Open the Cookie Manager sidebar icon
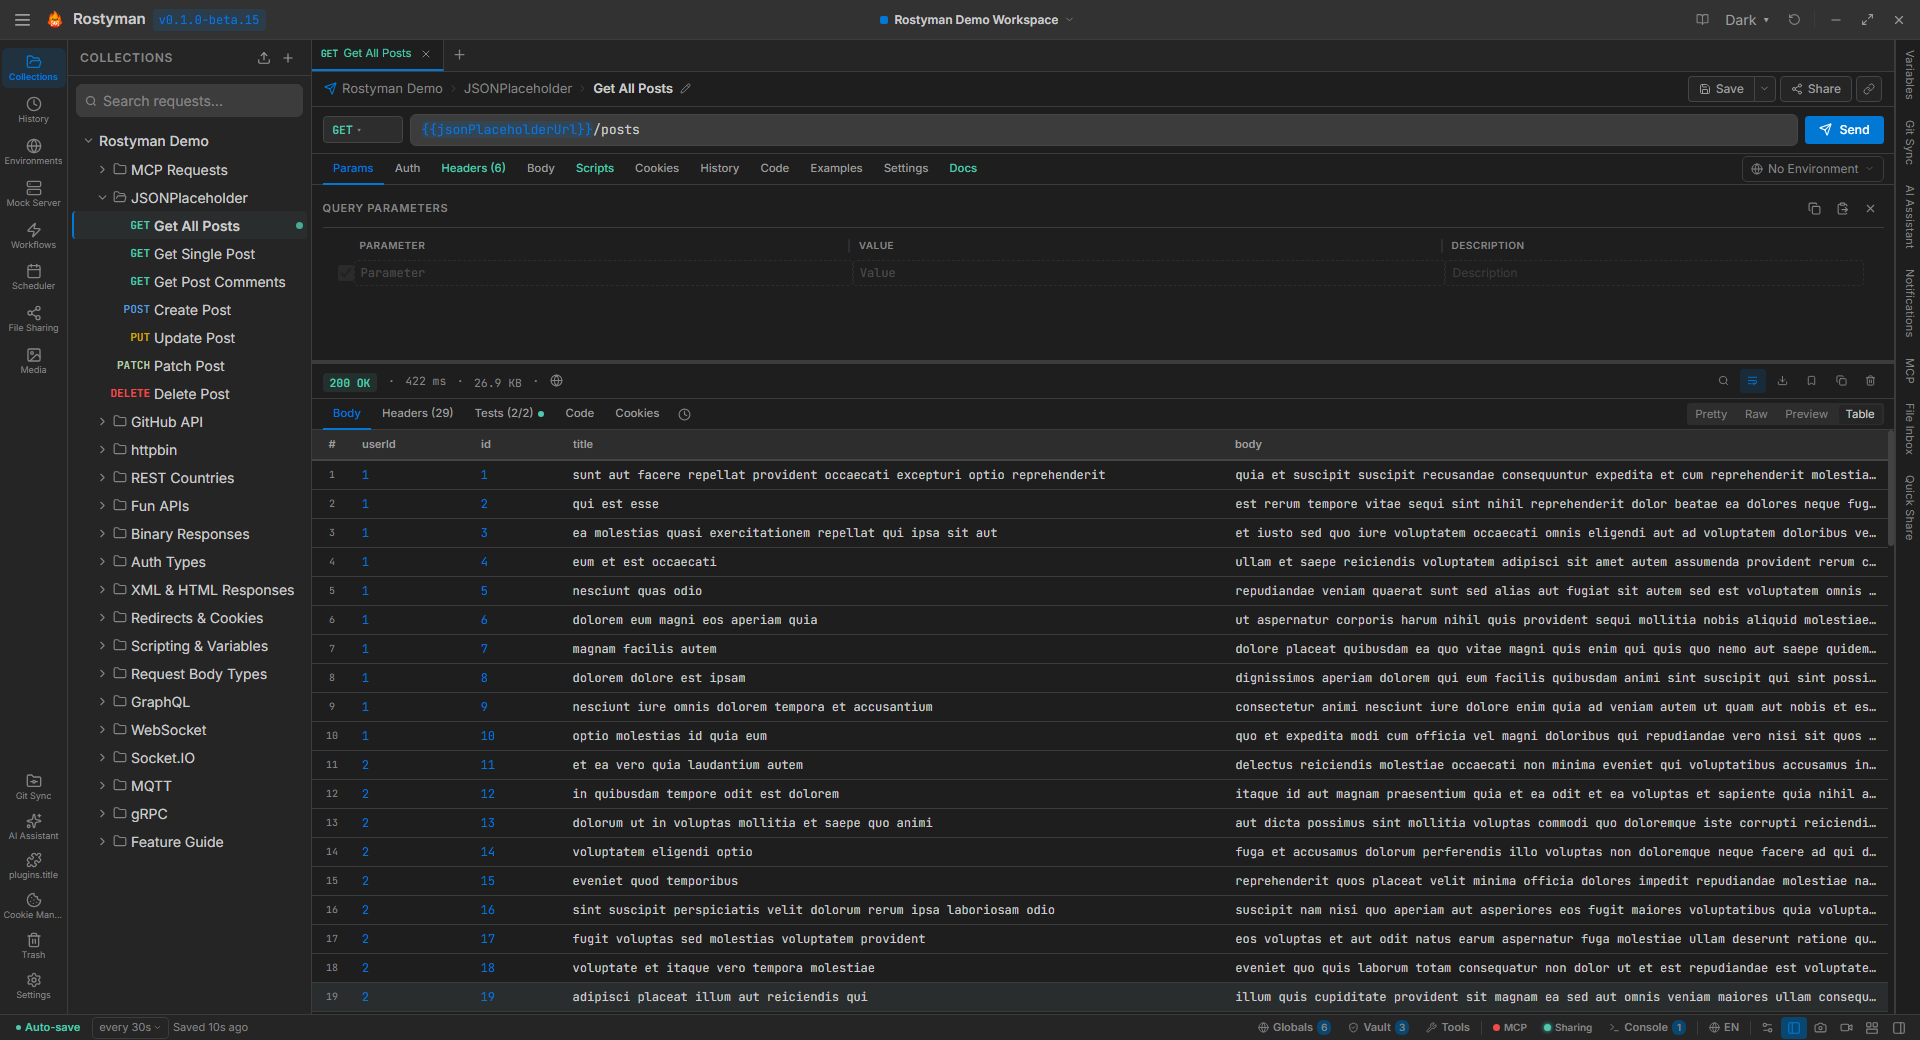 [x=33, y=905]
